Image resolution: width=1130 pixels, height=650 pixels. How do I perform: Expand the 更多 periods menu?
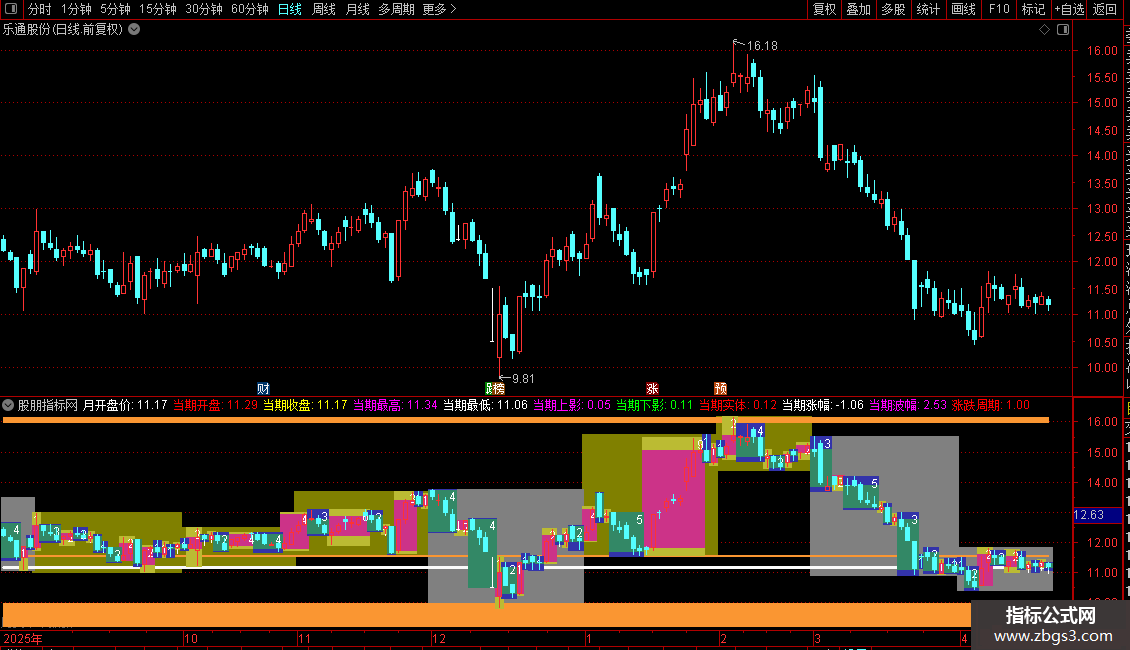point(440,9)
